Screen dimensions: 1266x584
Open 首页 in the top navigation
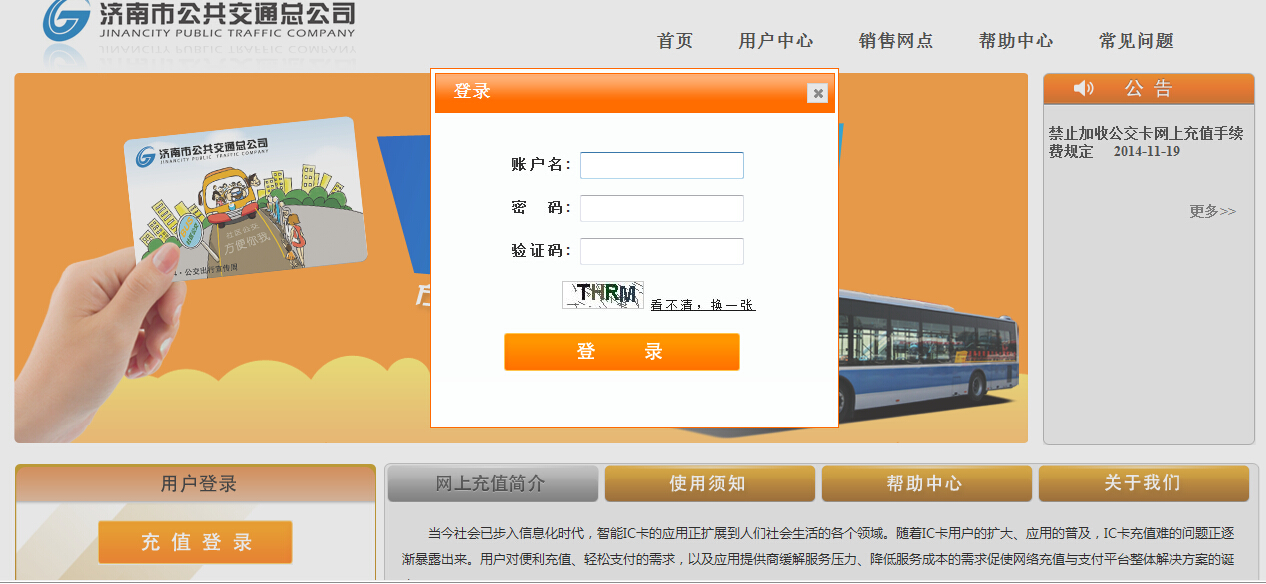675,41
